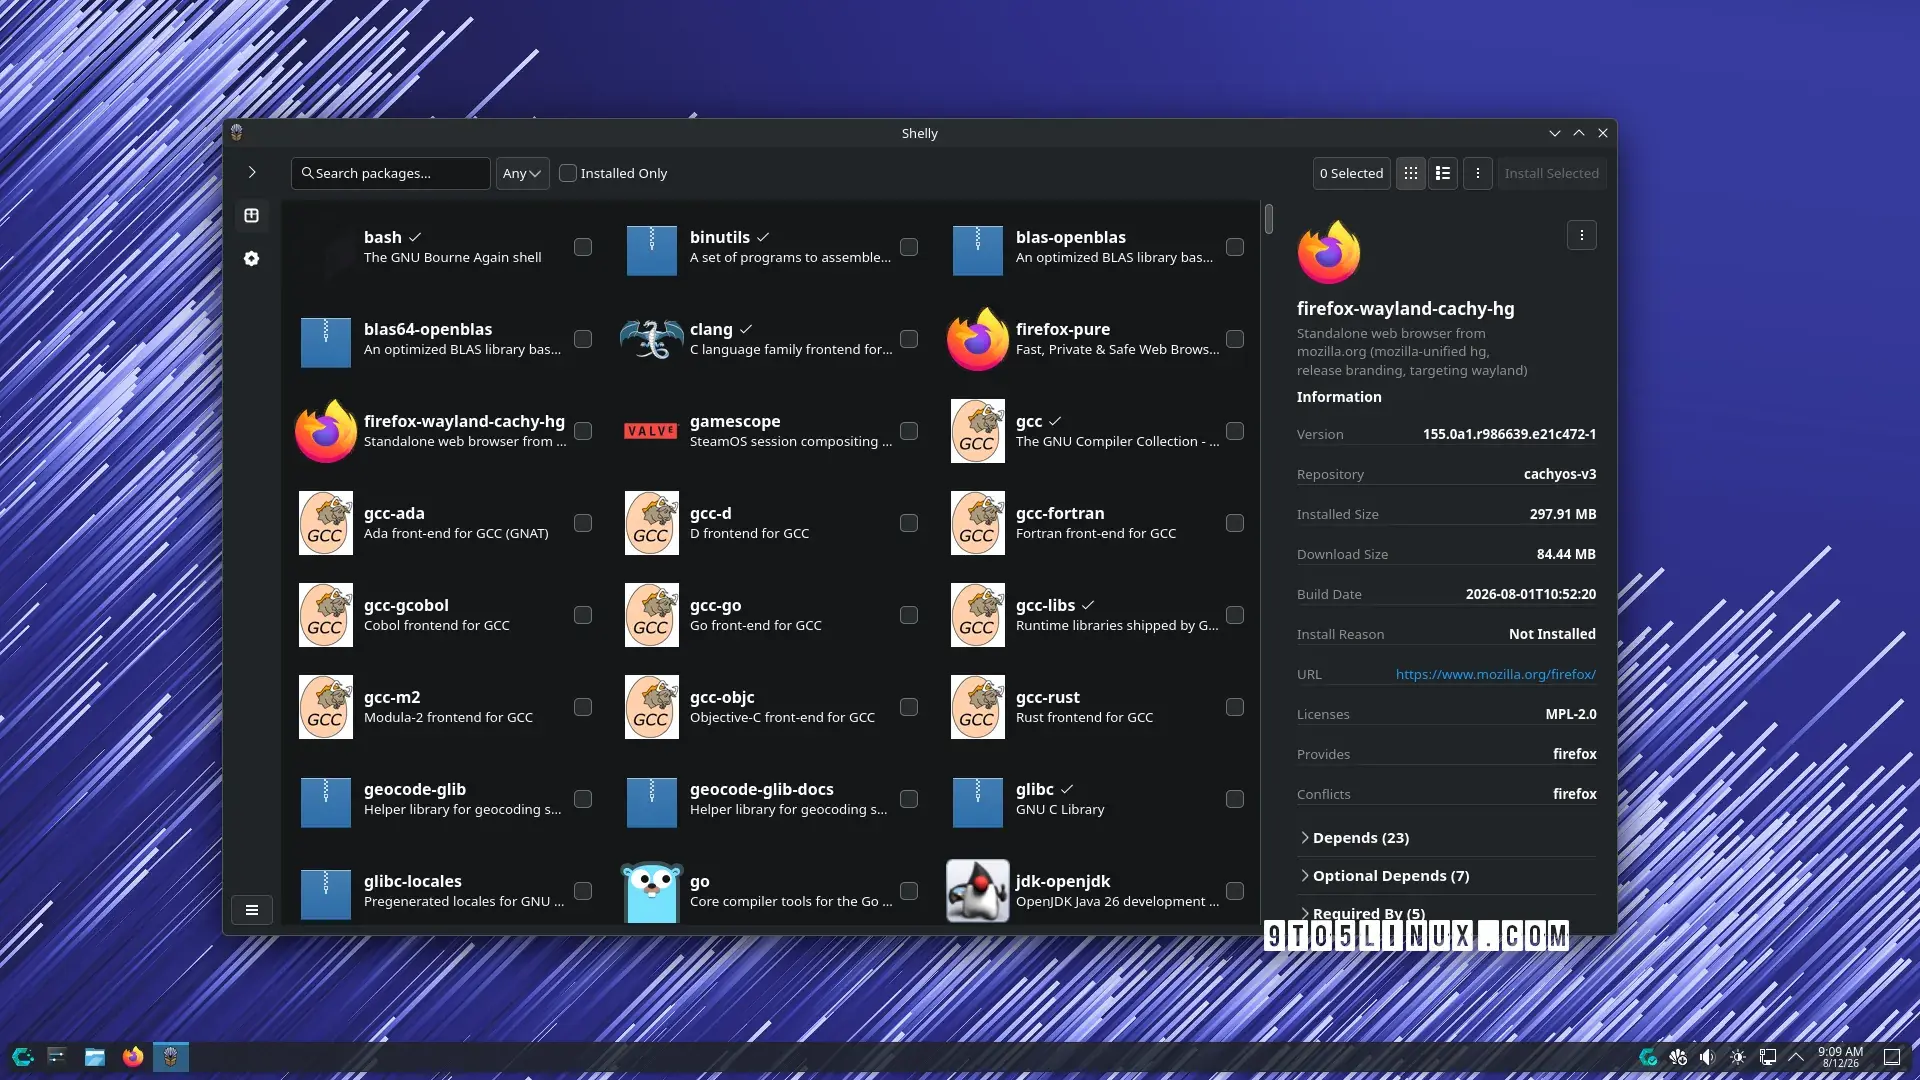Show hidden system tray icons
This screenshot has width=1920, height=1080.
pos(1796,1057)
